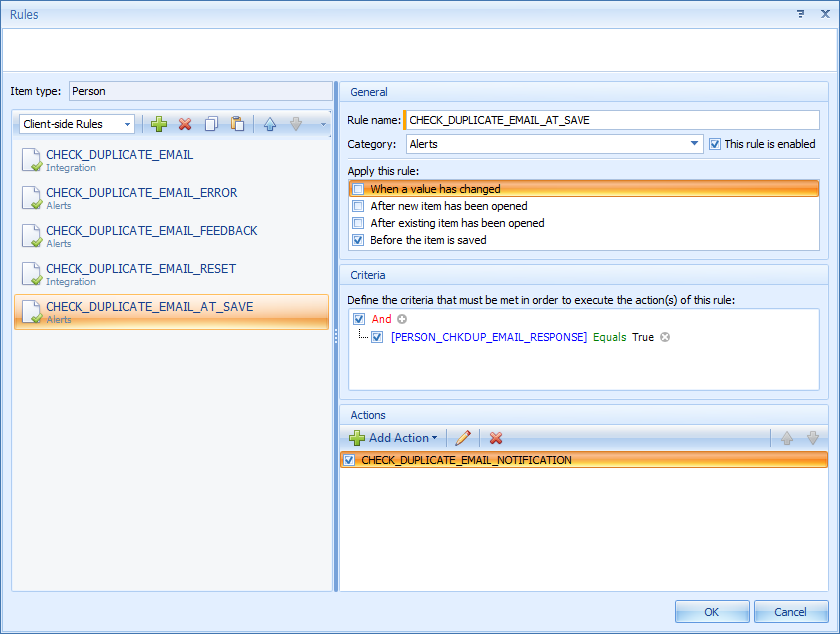Paste rule from clipboard
This screenshot has height=634, width=840.
(x=237, y=124)
